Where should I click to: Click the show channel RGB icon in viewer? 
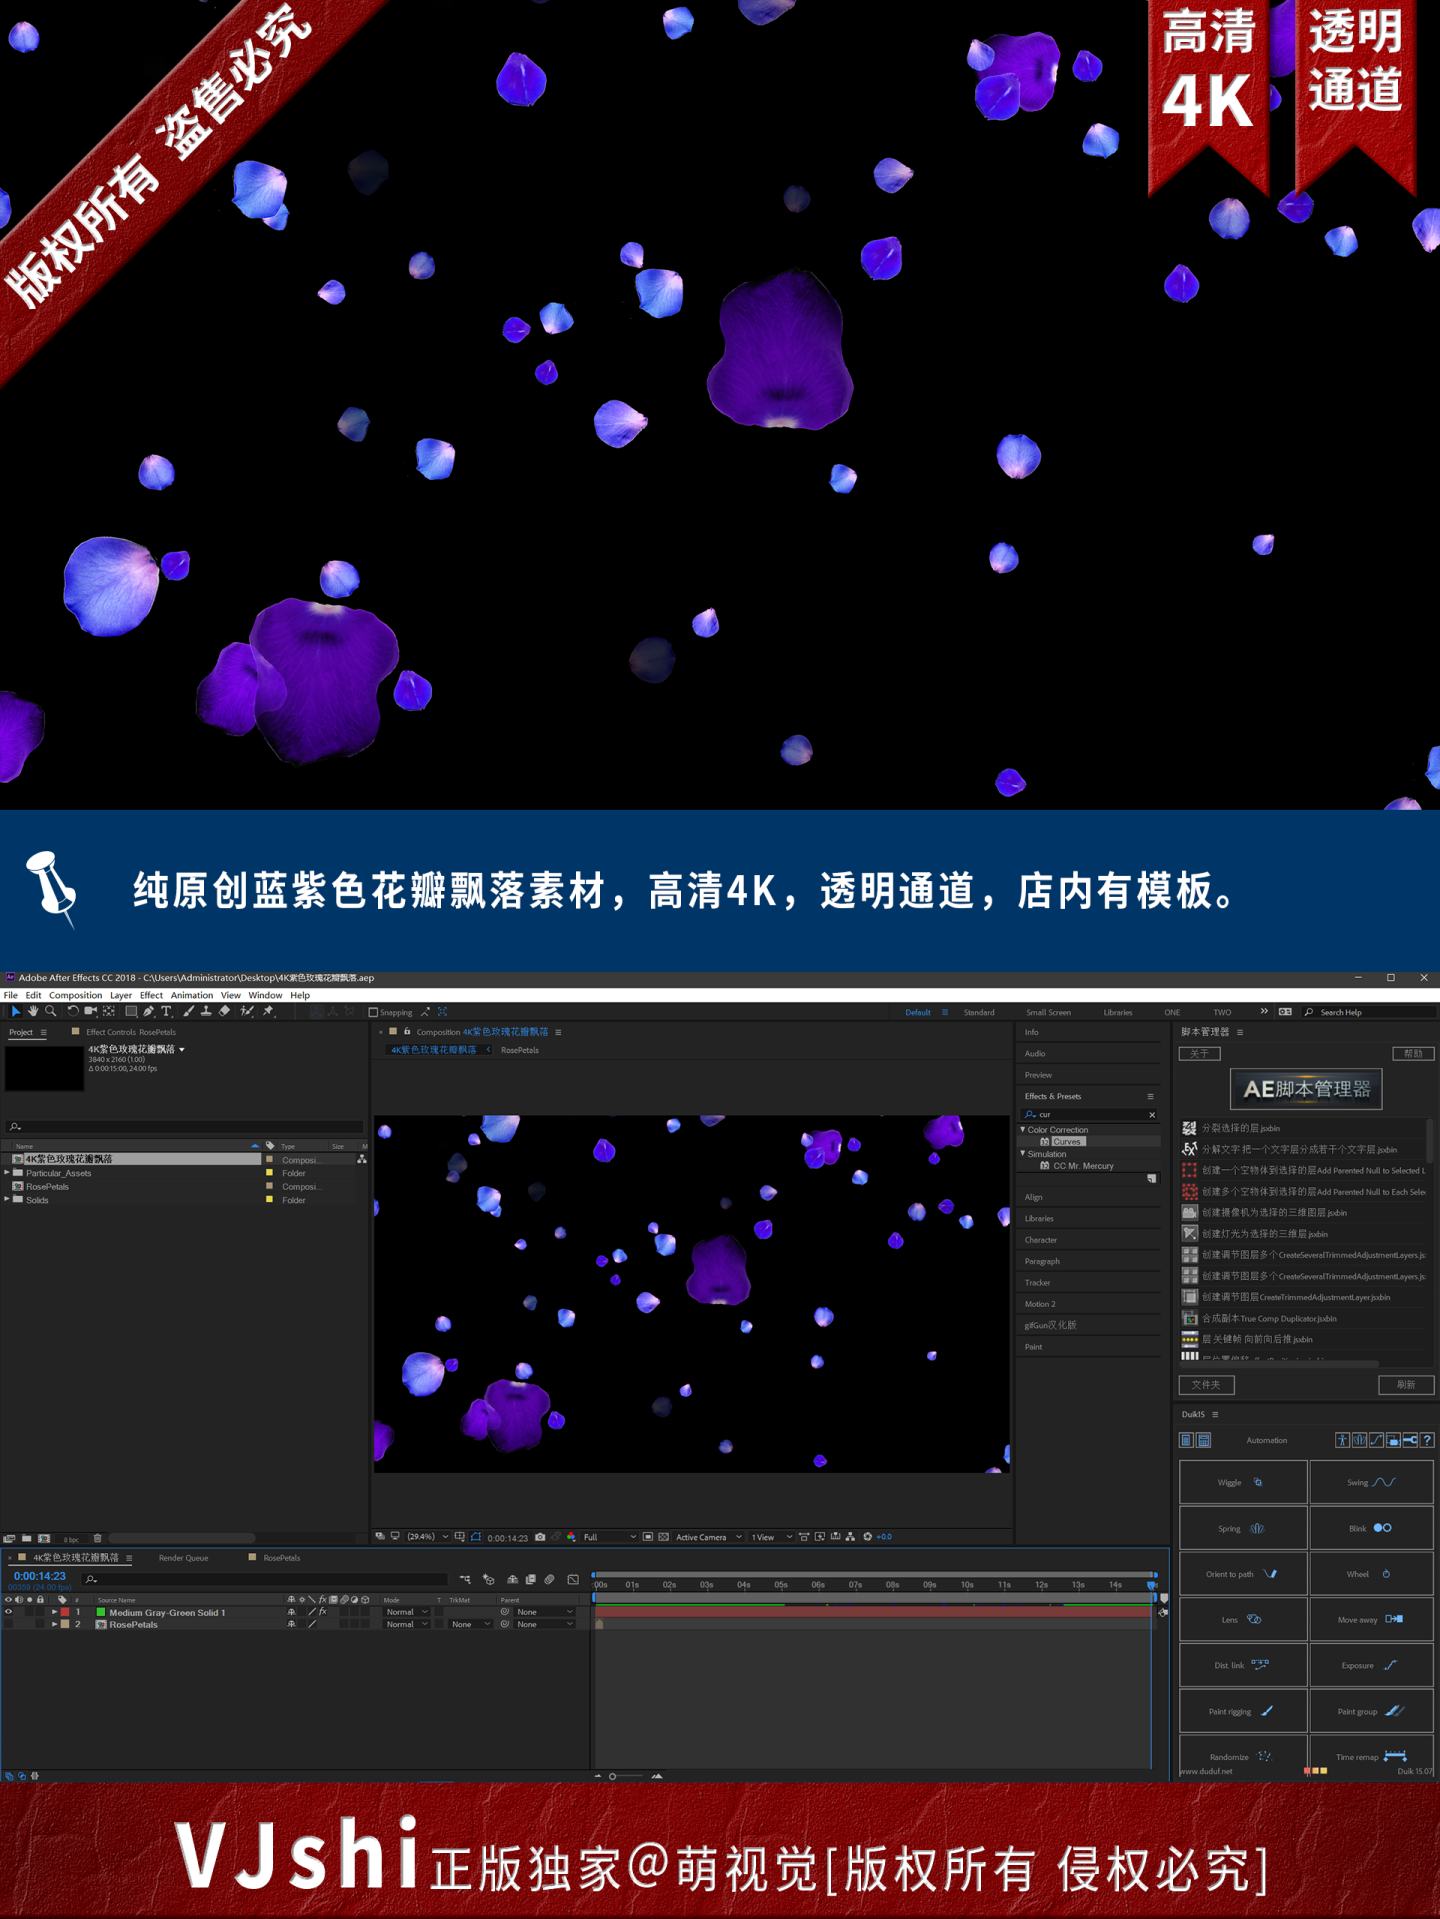point(571,1537)
